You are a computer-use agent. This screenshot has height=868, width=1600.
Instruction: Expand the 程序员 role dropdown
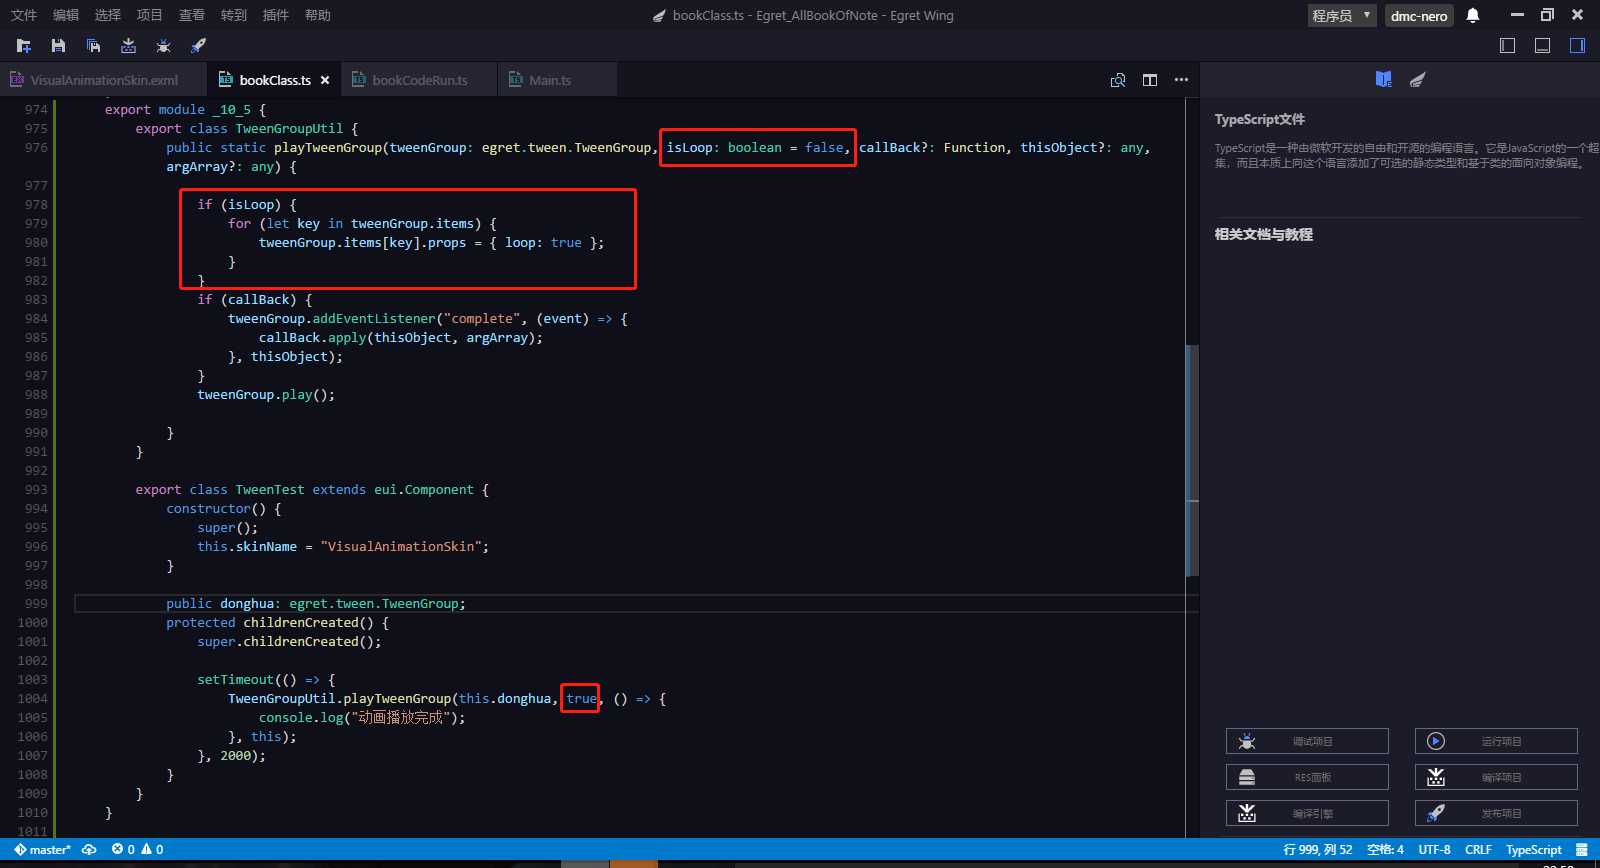[x=1342, y=15]
